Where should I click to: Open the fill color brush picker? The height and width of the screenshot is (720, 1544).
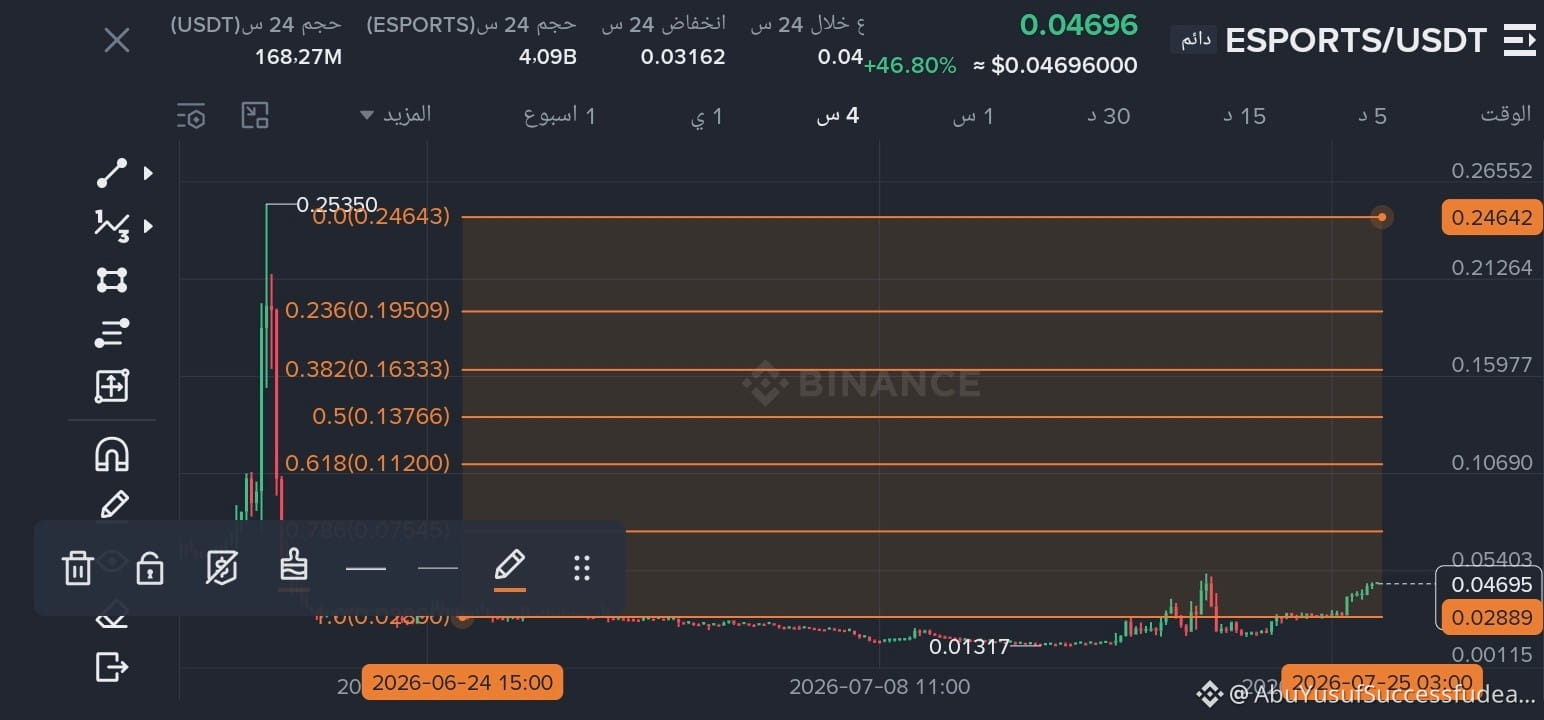293,567
